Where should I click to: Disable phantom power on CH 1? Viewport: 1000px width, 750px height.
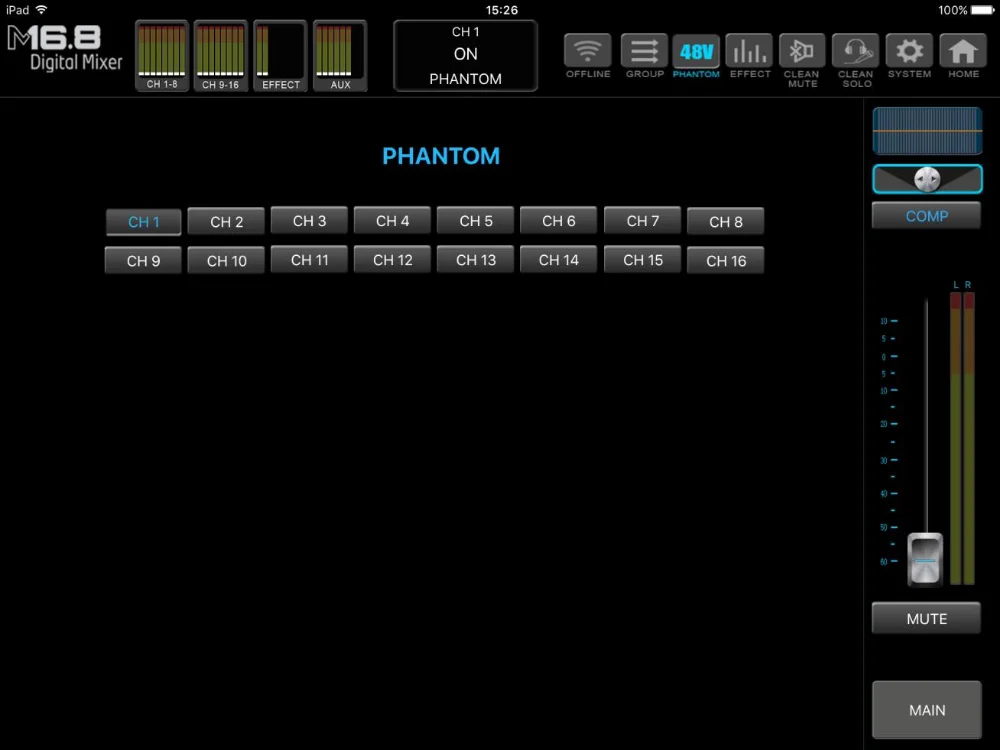click(x=143, y=222)
